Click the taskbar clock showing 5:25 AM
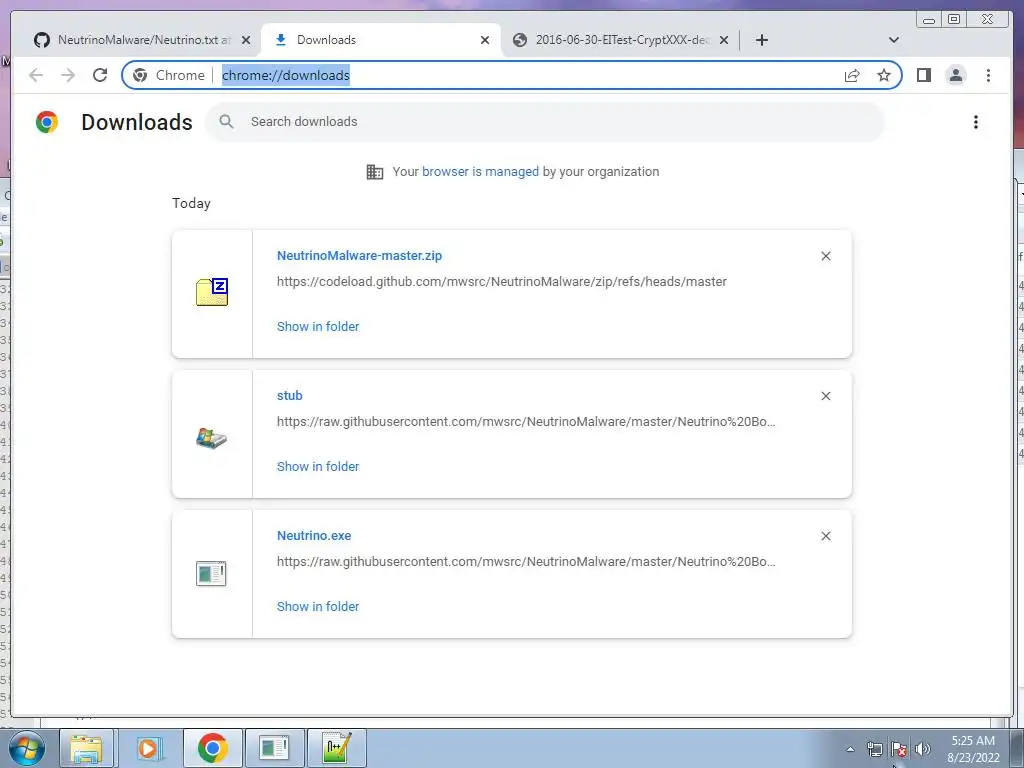This screenshot has height=768, width=1024. [973, 749]
